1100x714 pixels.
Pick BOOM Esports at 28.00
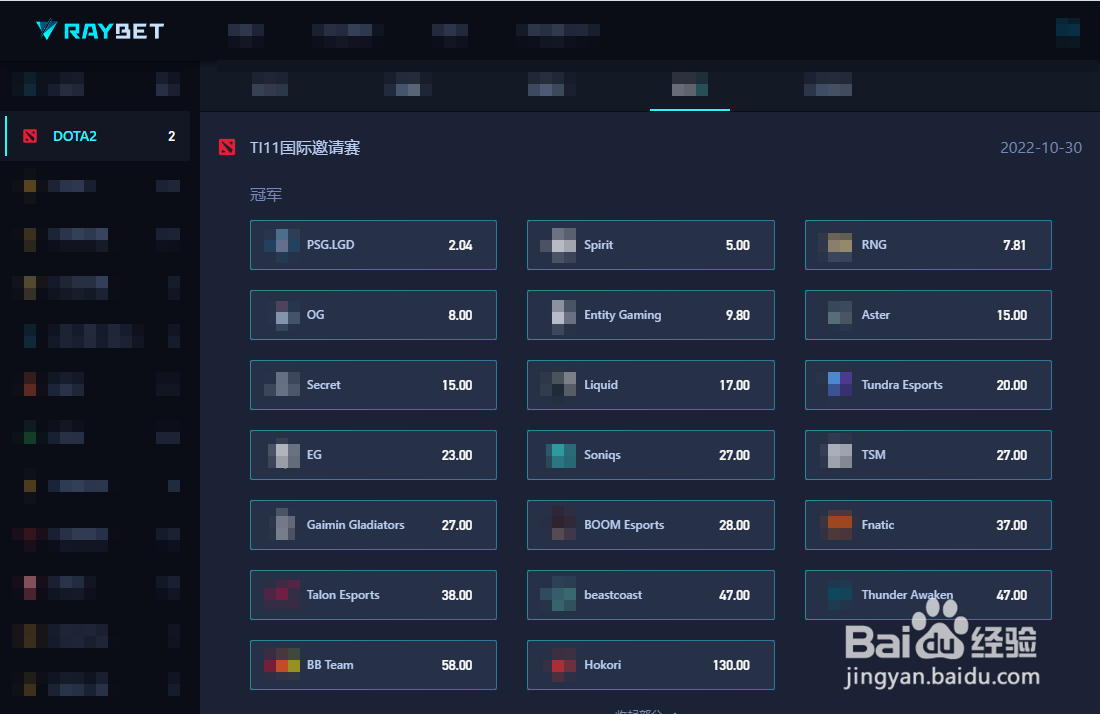(650, 525)
